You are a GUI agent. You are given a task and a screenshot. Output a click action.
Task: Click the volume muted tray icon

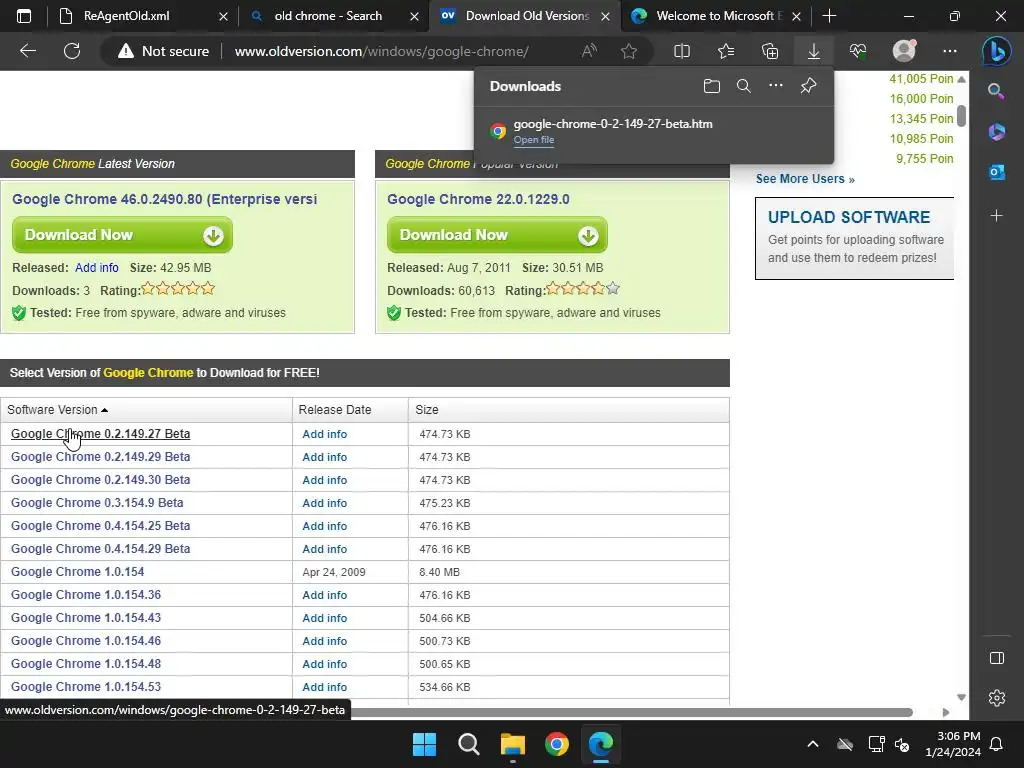pyautogui.click(x=903, y=744)
